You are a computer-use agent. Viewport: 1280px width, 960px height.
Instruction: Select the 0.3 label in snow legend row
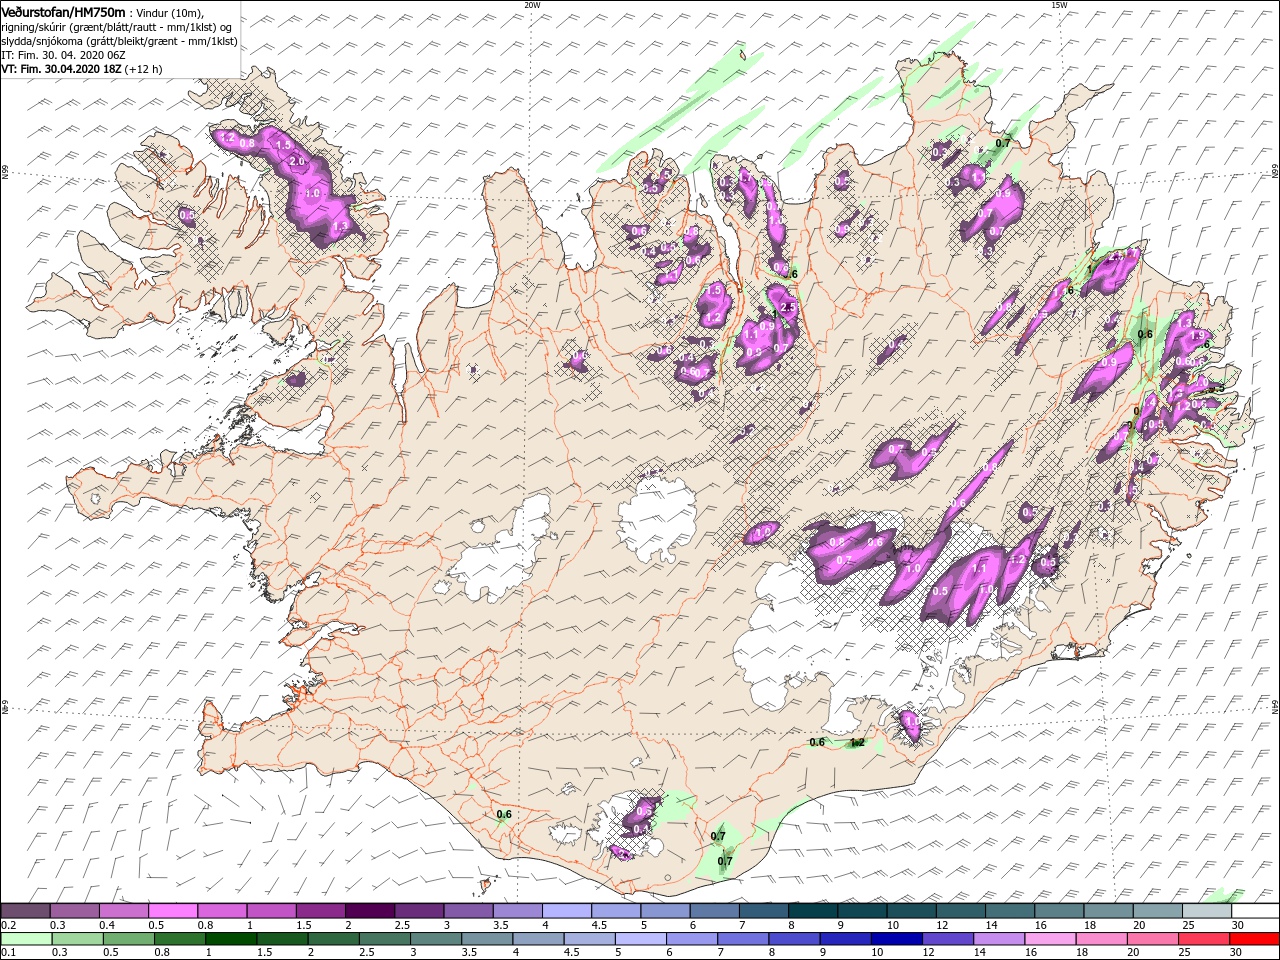pyautogui.click(x=57, y=925)
